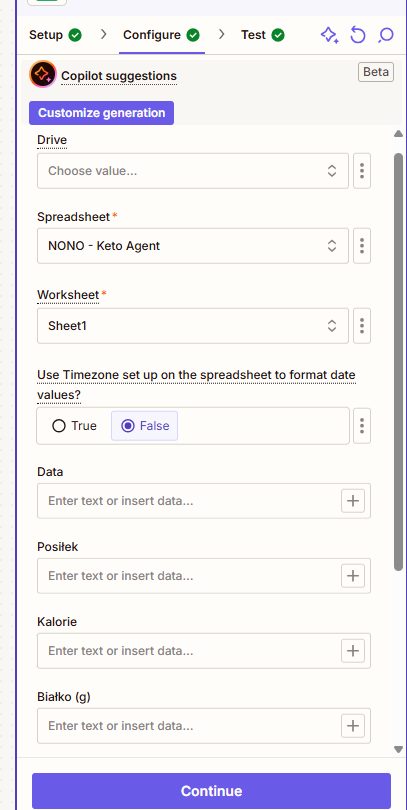Image resolution: width=407 pixels, height=810 pixels.
Task: Click the Continue button
Action: coord(211,791)
